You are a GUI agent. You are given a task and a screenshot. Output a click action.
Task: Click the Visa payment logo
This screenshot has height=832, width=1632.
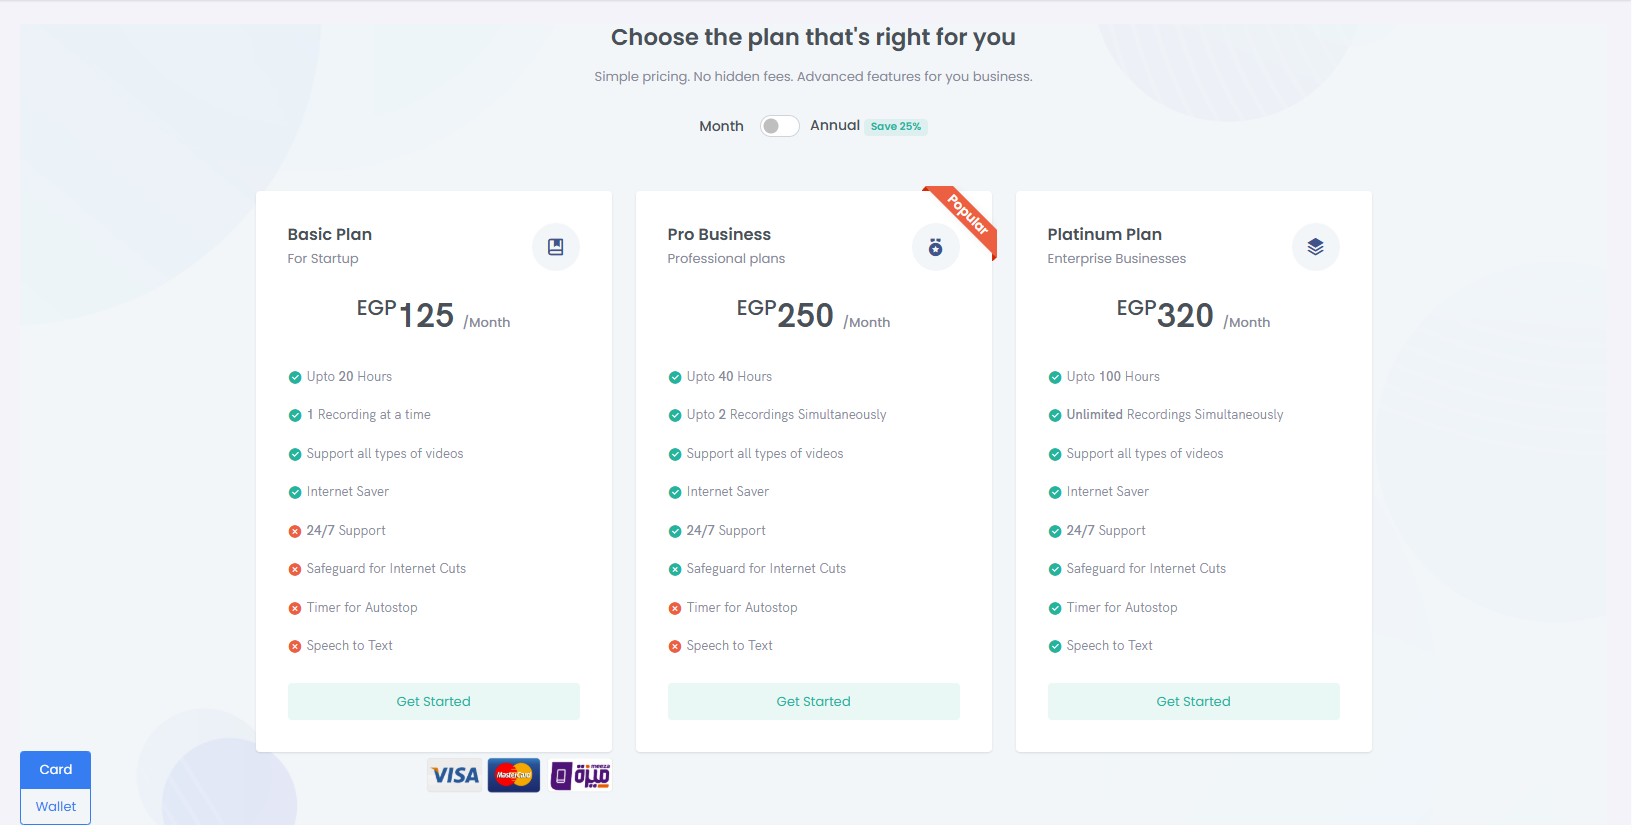coord(455,775)
